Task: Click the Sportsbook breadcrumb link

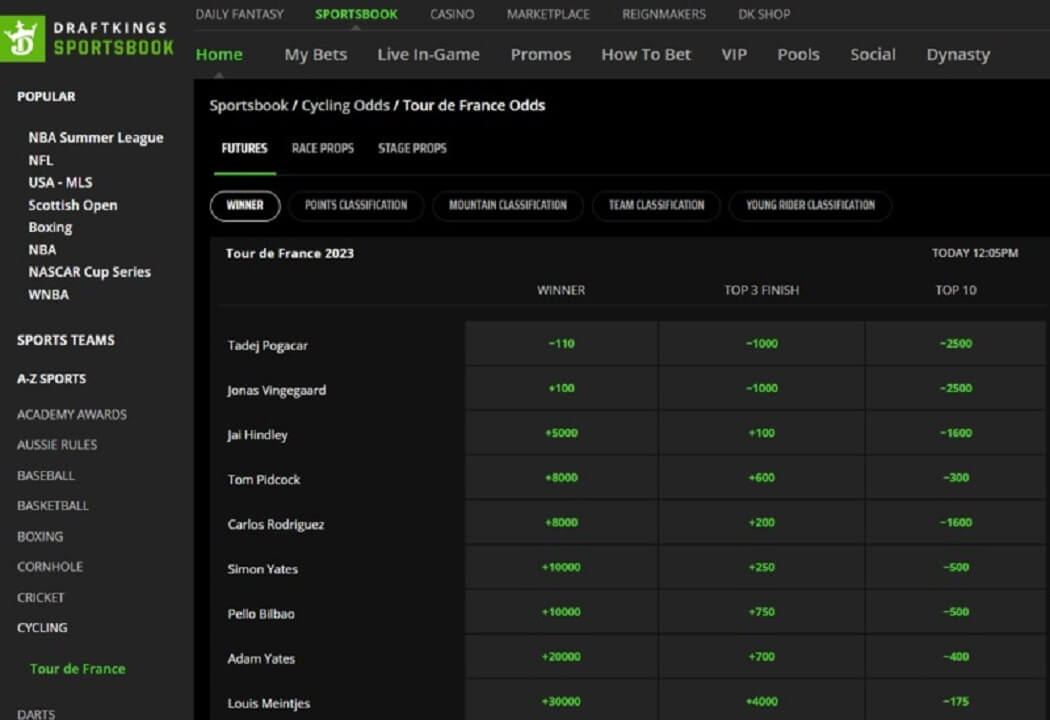Action: [248, 105]
